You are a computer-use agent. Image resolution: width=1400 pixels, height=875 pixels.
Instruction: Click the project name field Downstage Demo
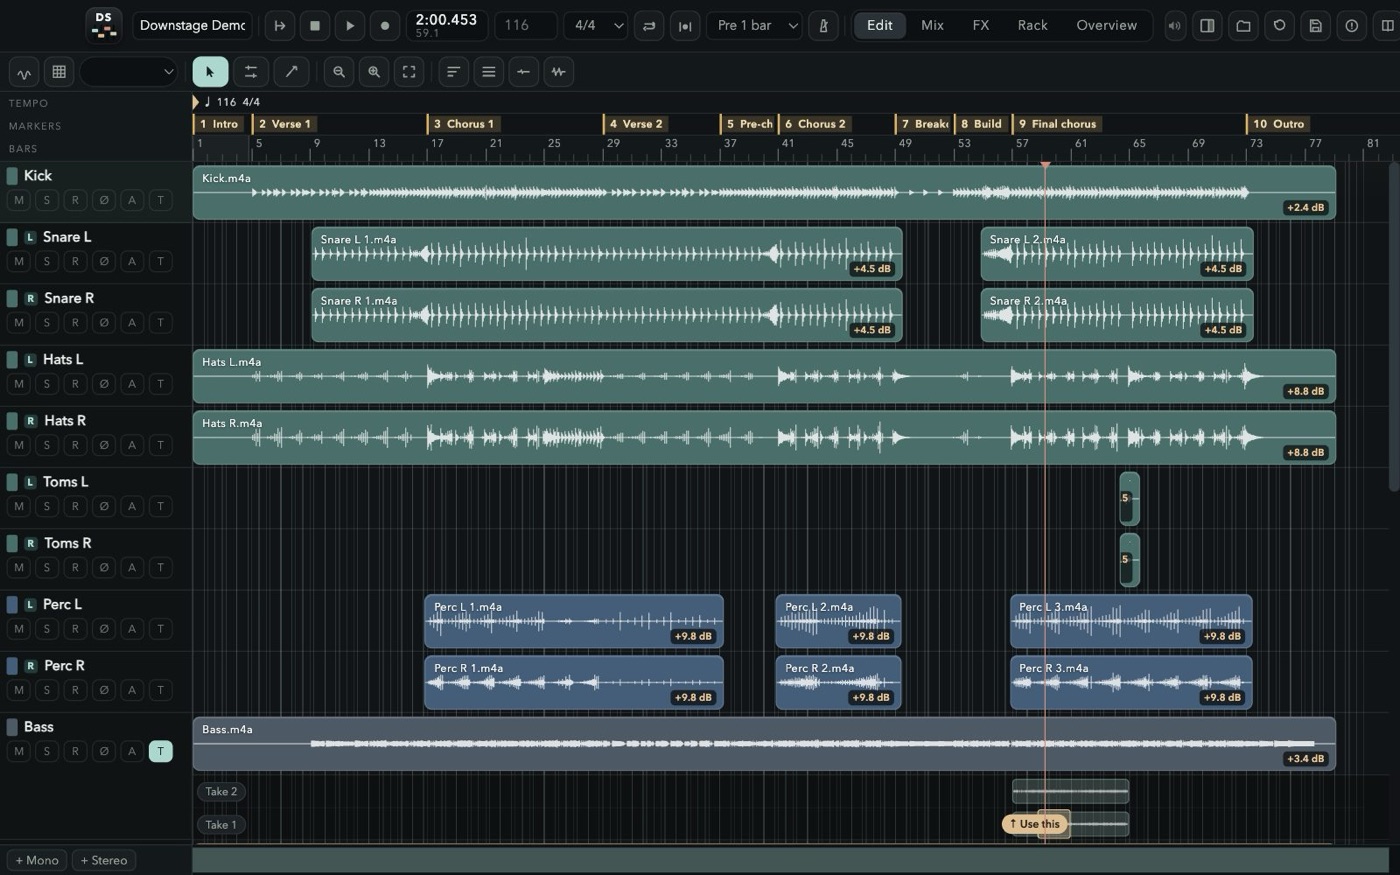(192, 25)
